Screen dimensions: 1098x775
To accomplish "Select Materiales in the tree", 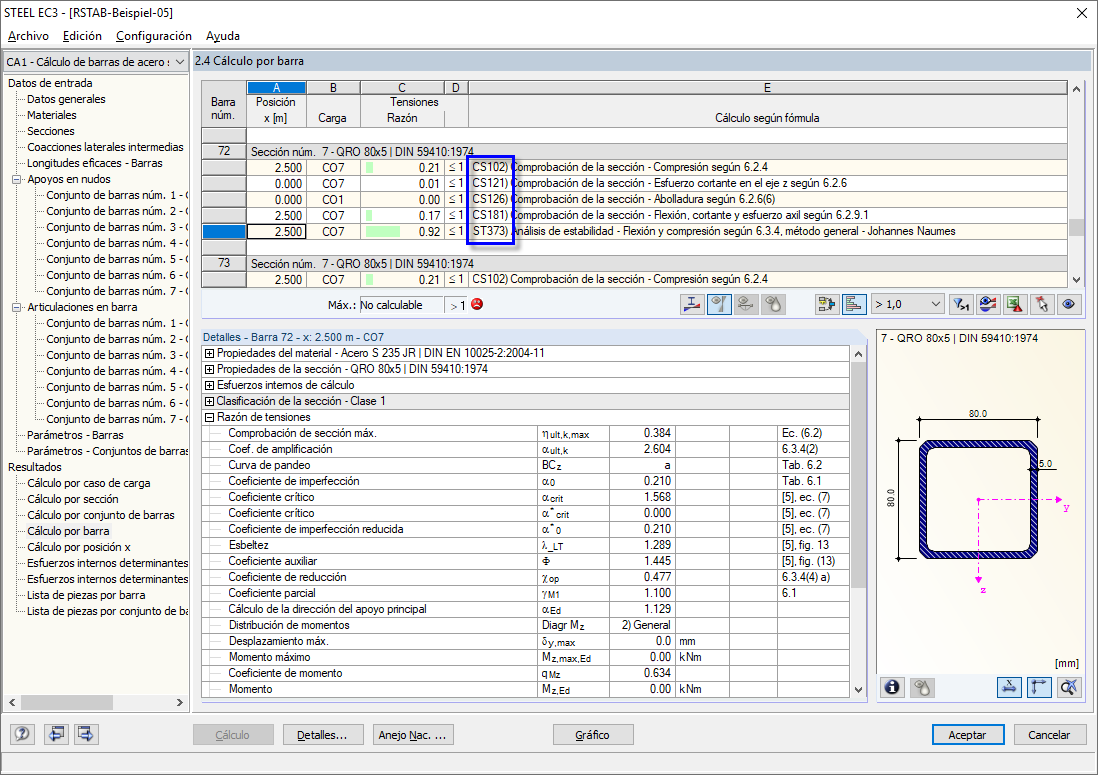I will 52,116.
